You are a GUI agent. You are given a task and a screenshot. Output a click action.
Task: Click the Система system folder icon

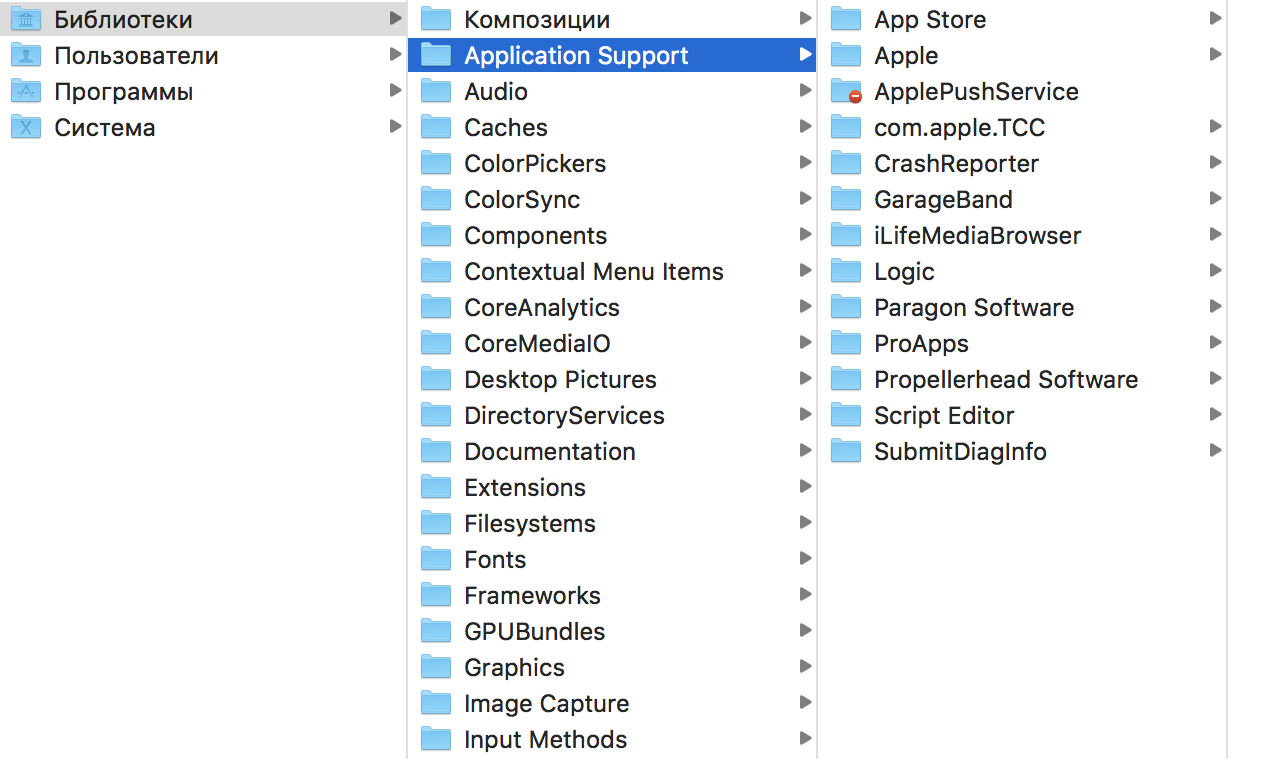point(26,127)
